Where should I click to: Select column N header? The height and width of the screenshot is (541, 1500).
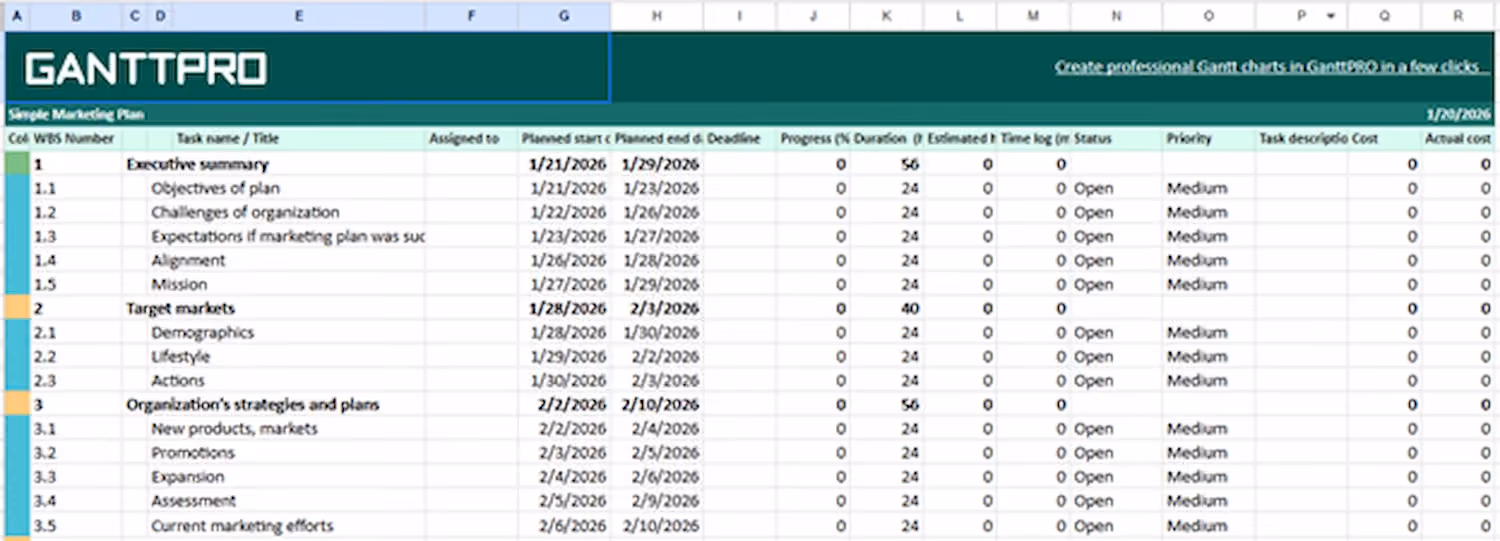tap(1116, 16)
